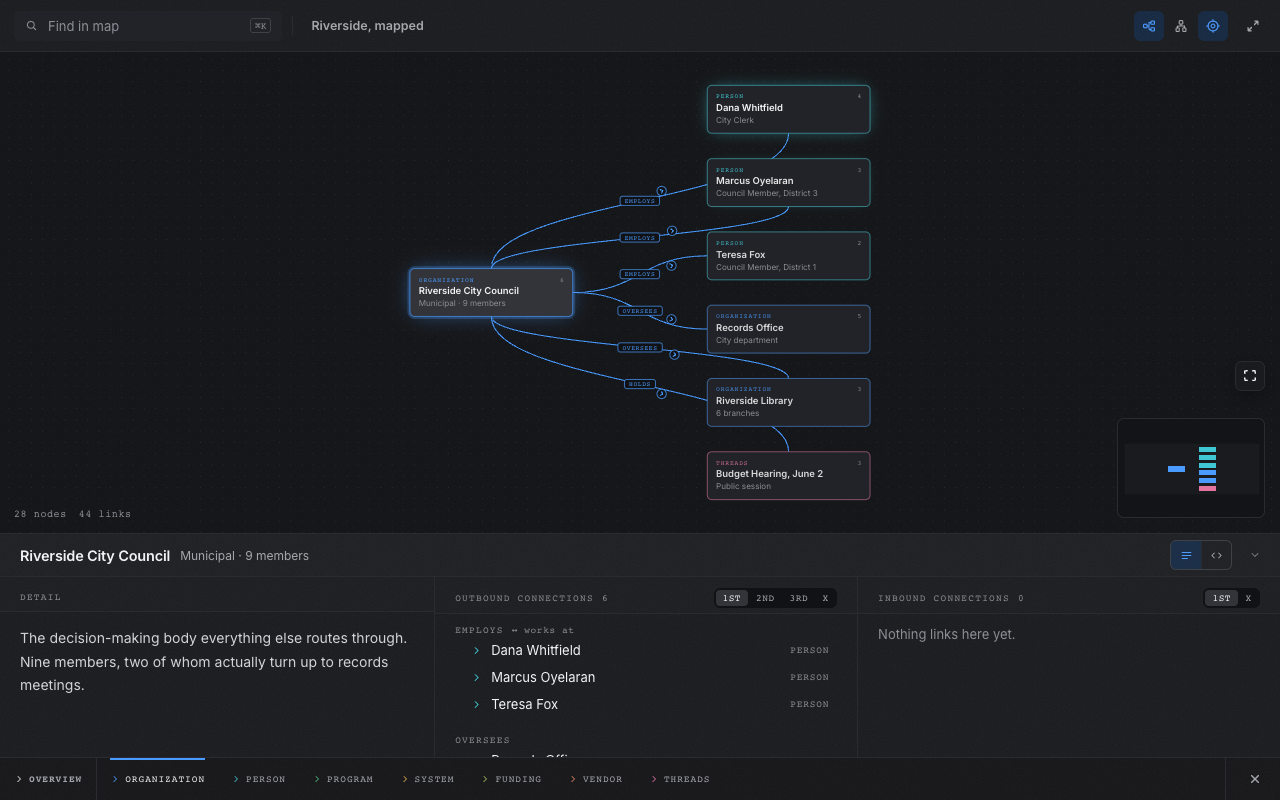1280x800 pixels.
Task: Collapse the detail panel with the chevron
Action: [1255, 555]
